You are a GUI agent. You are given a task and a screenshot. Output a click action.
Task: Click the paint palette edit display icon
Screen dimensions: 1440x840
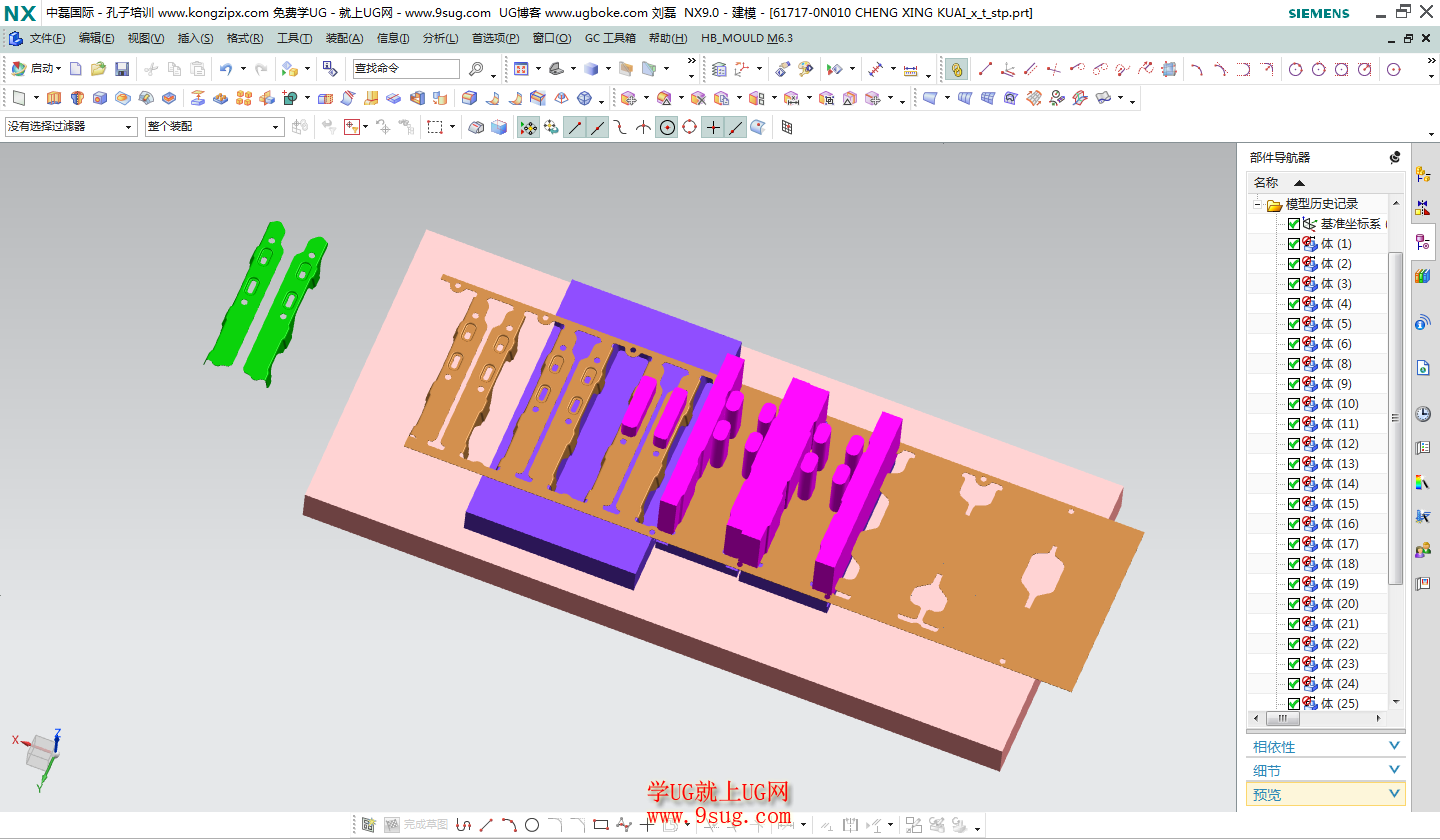pyautogui.click(x=805, y=68)
